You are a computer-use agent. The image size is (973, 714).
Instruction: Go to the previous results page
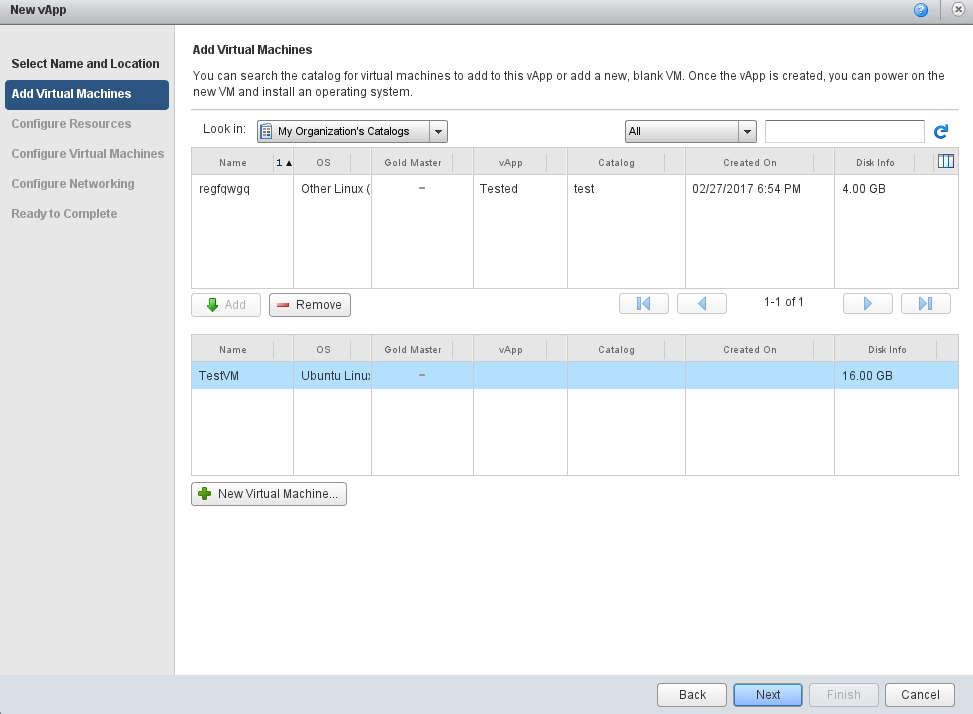click(x=701, y=304)
